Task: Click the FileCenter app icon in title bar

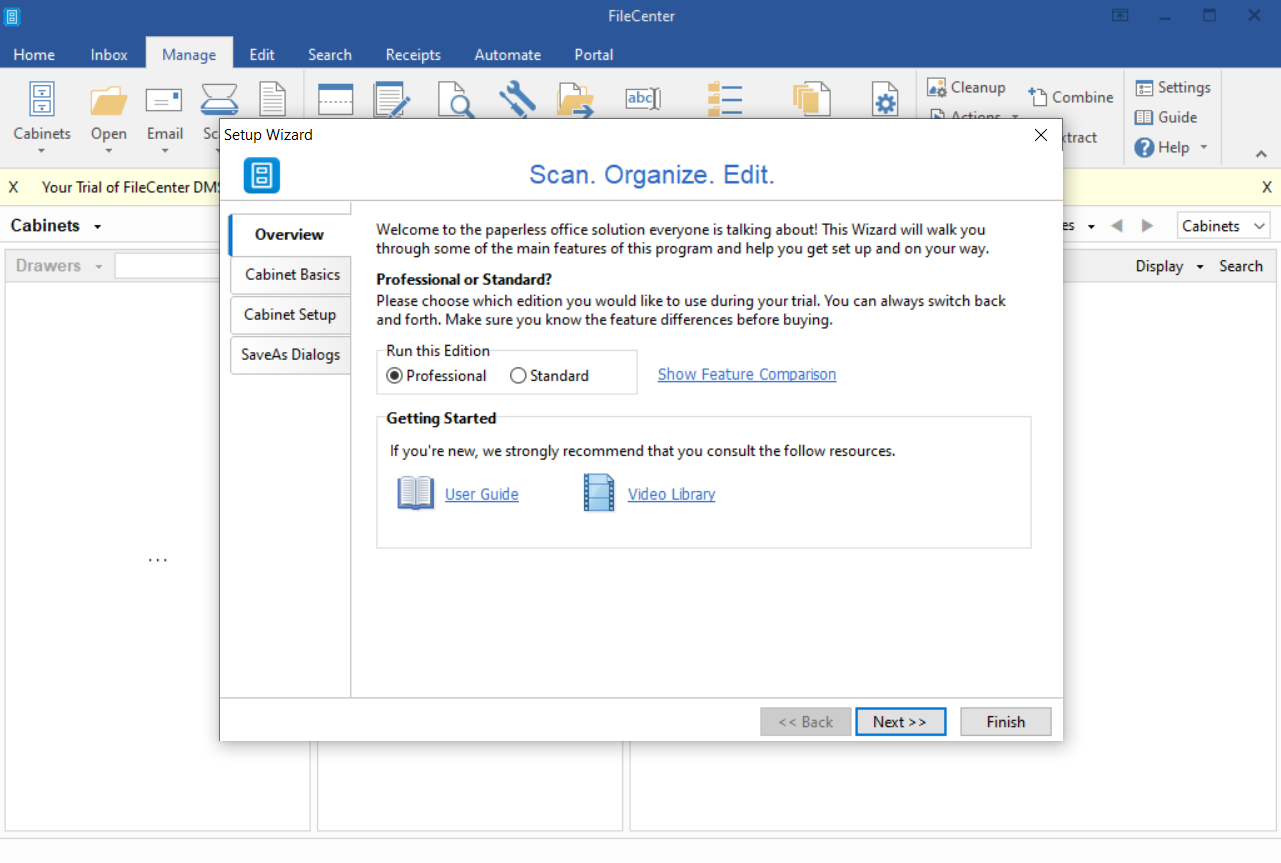Action: tap(12, 15)
